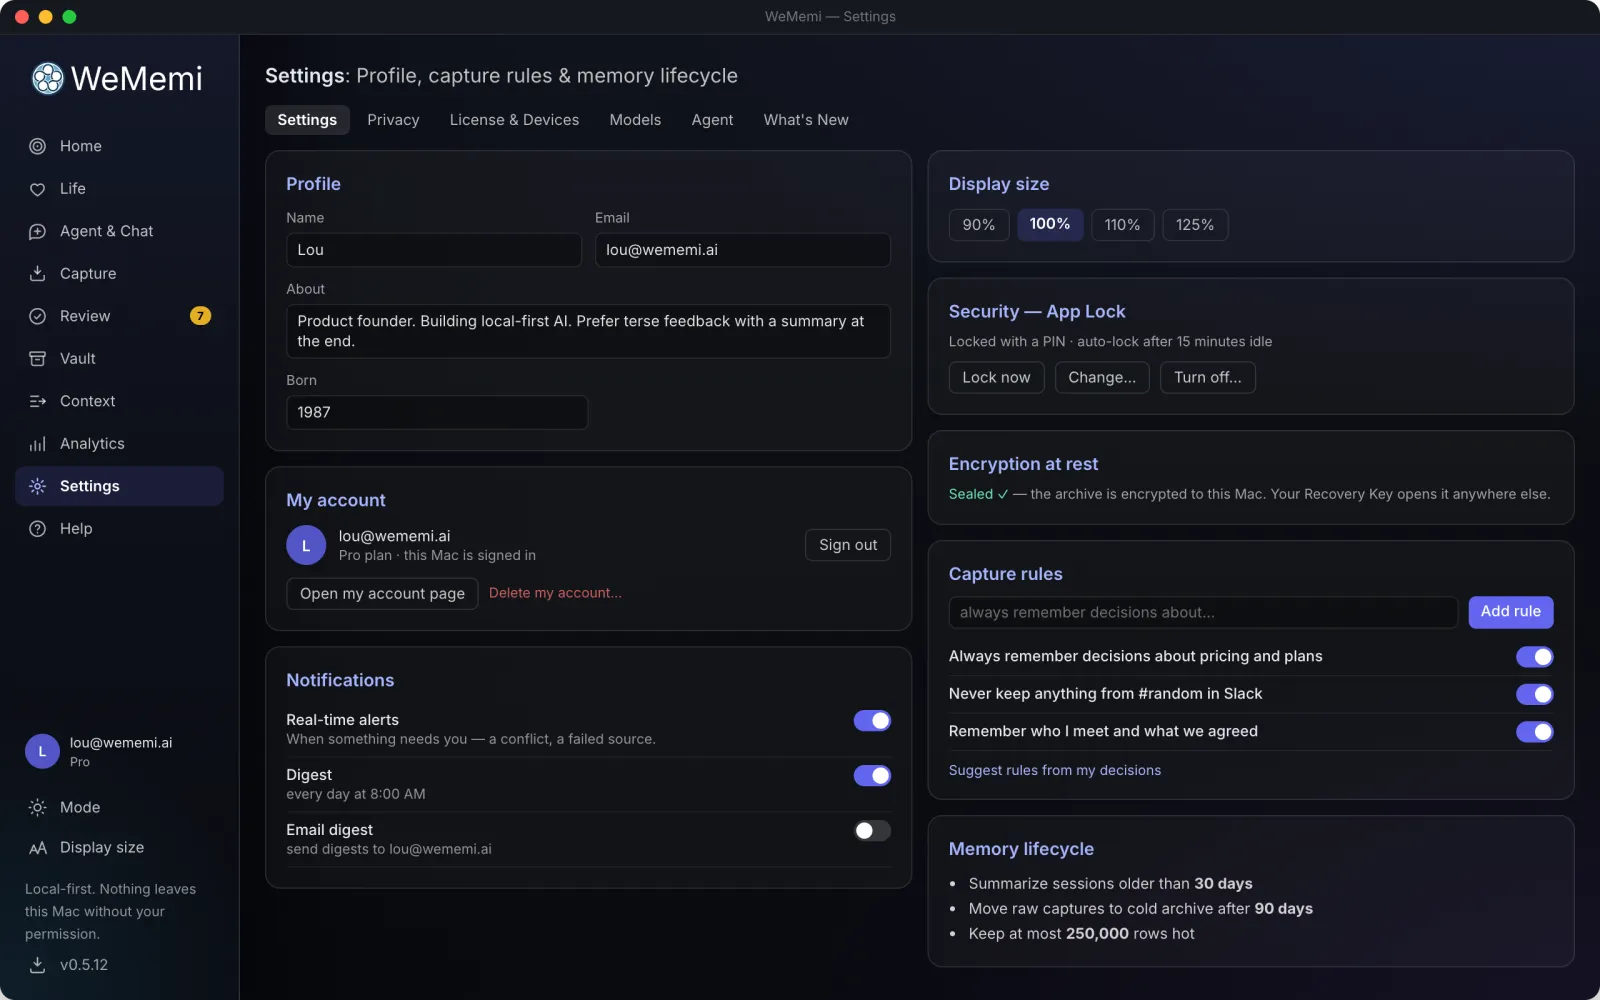The height and width of the screenshot is (1000, 1600).
Task: Switch to the Privacy tab
Action: 393,120
